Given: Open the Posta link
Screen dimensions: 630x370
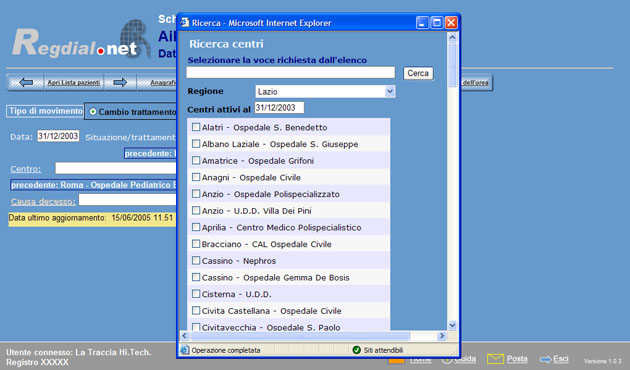Looking at the screenshot, I should coord(517,358).
